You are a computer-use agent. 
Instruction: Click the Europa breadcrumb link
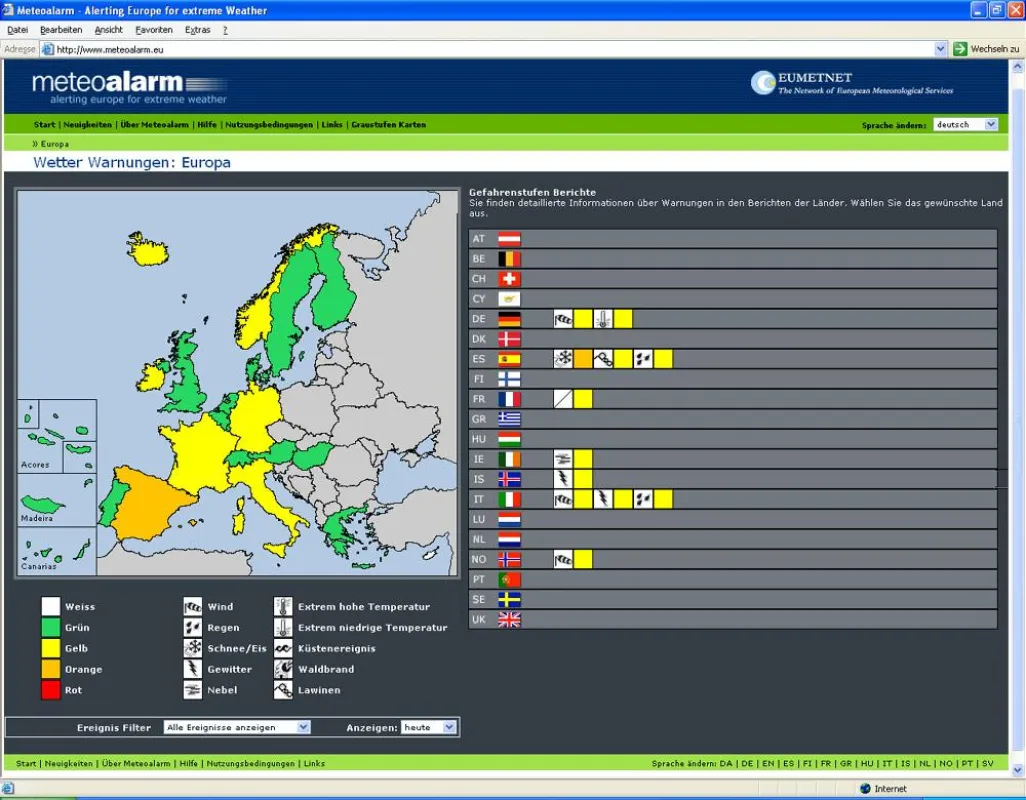point(54,144)
